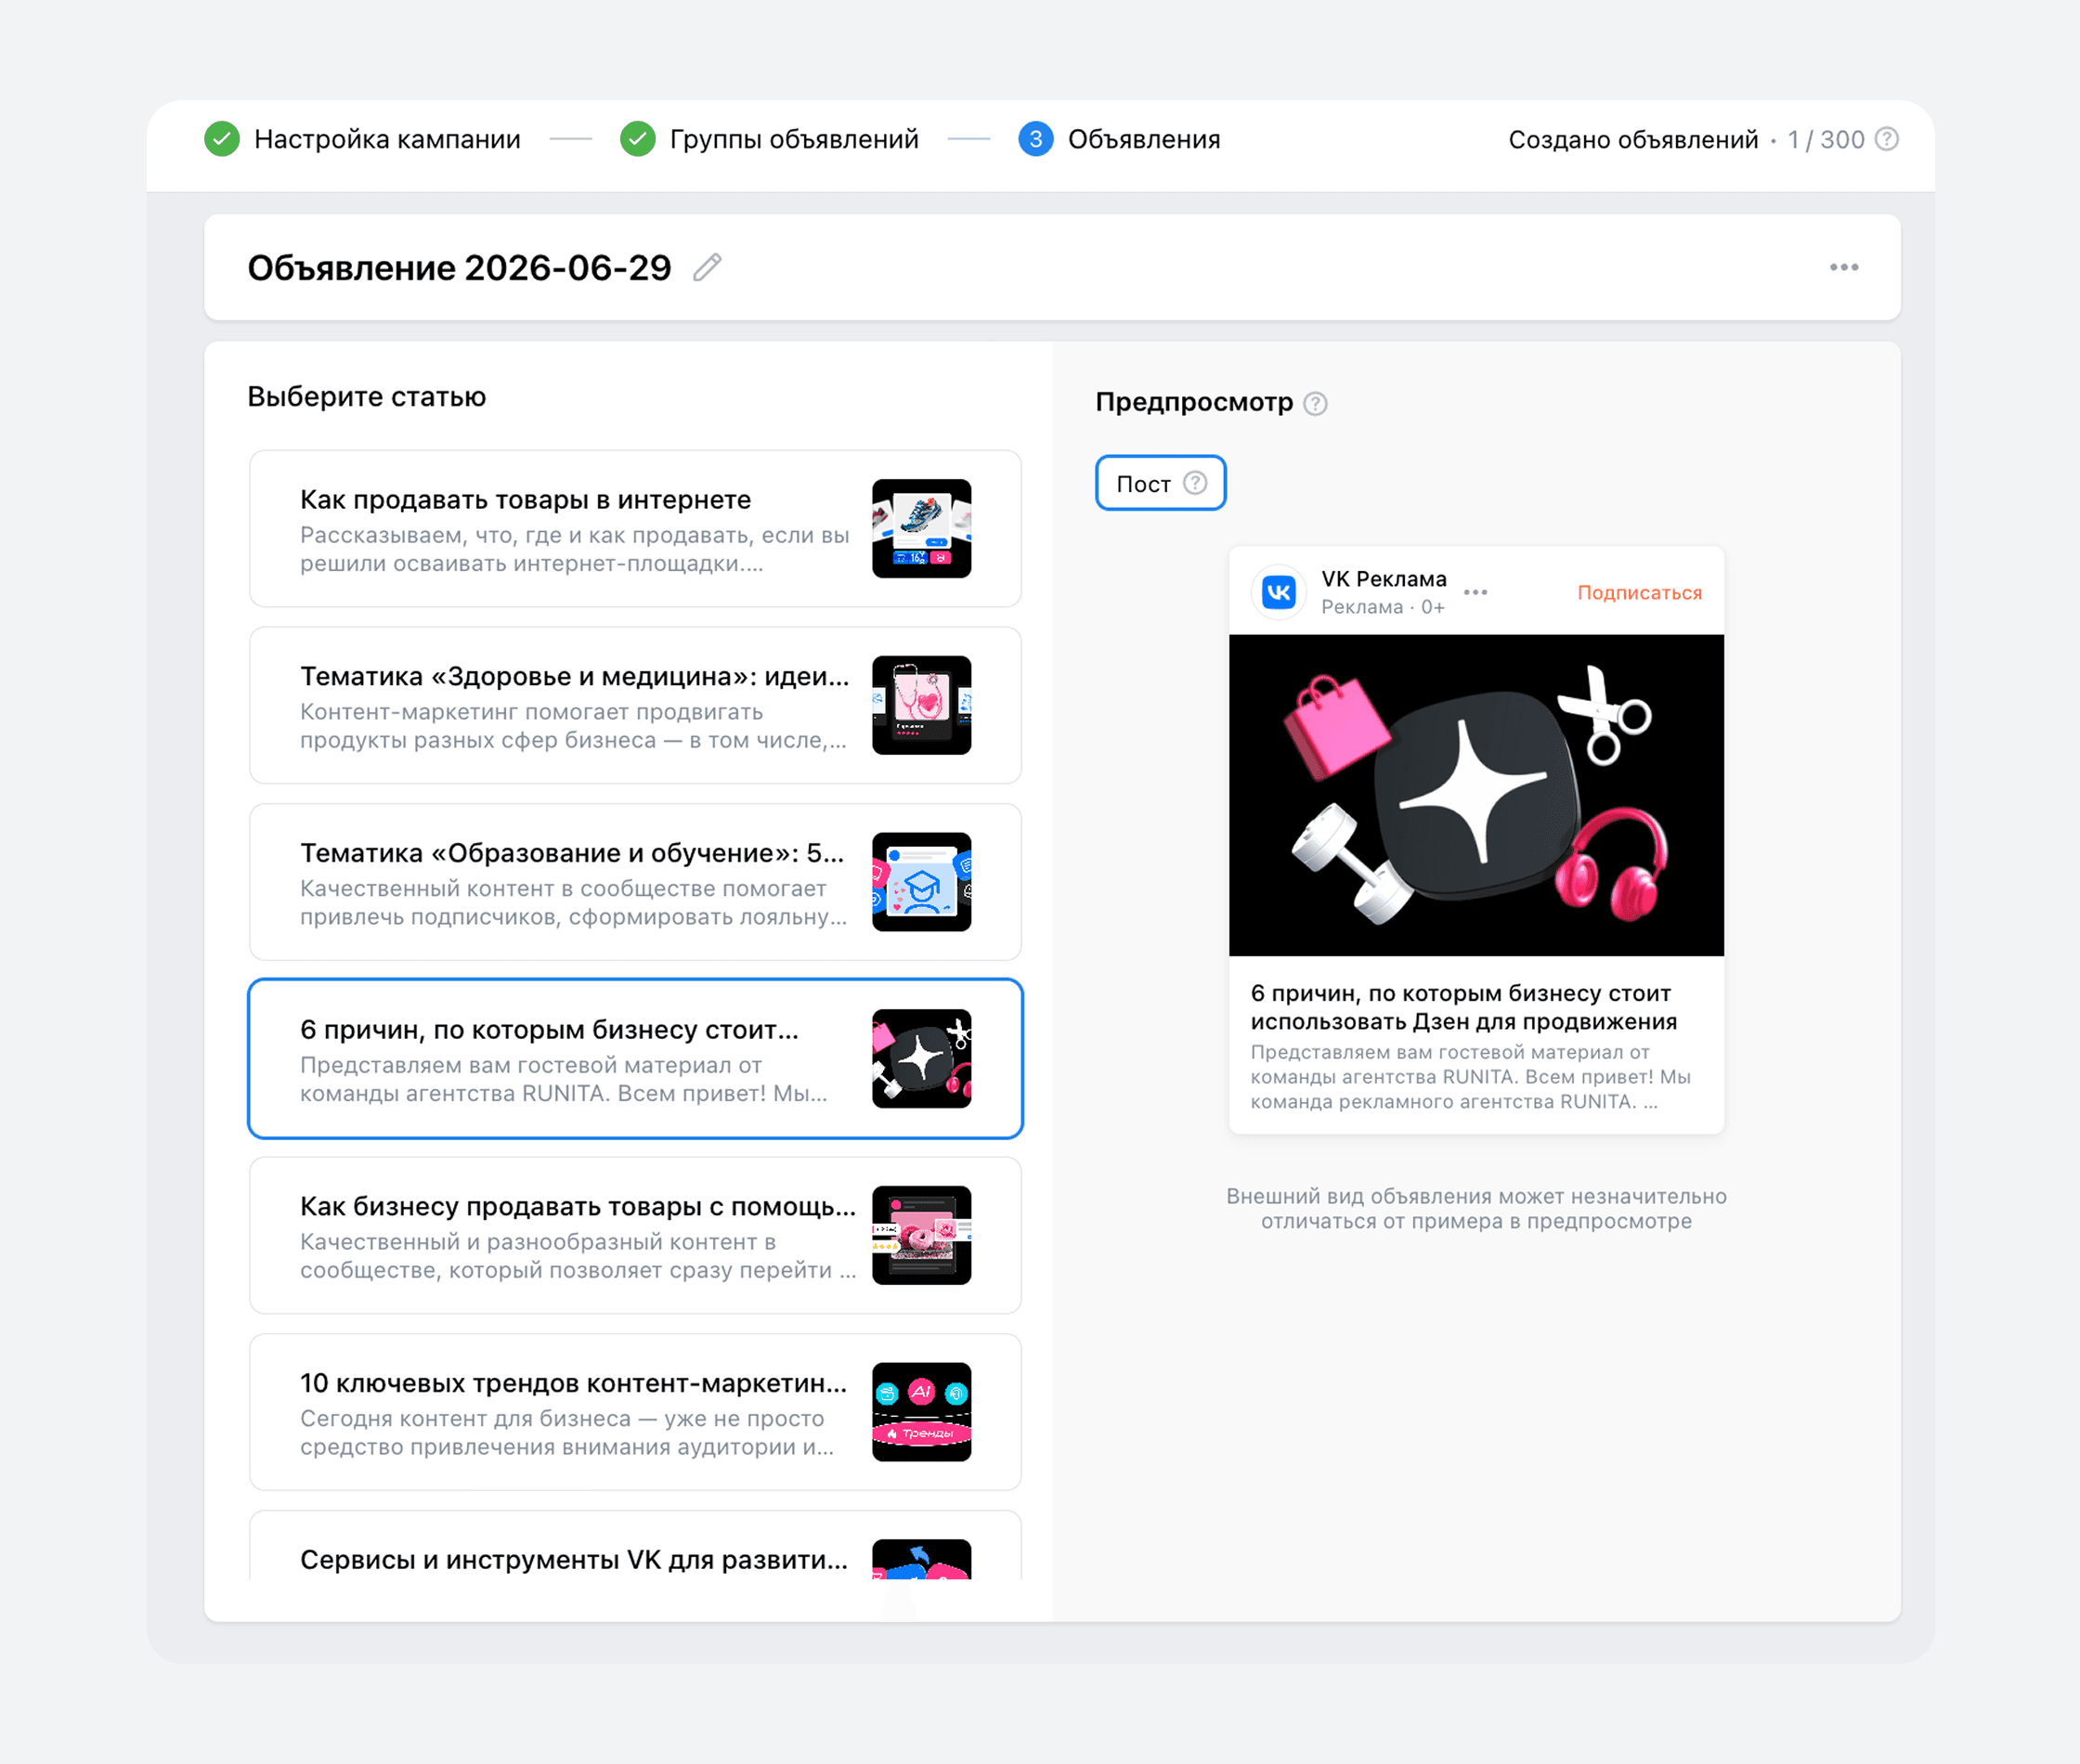Click the pencil icon to rename the ad
Screen dimensions: 2080x1764
[x=707, y=268]
